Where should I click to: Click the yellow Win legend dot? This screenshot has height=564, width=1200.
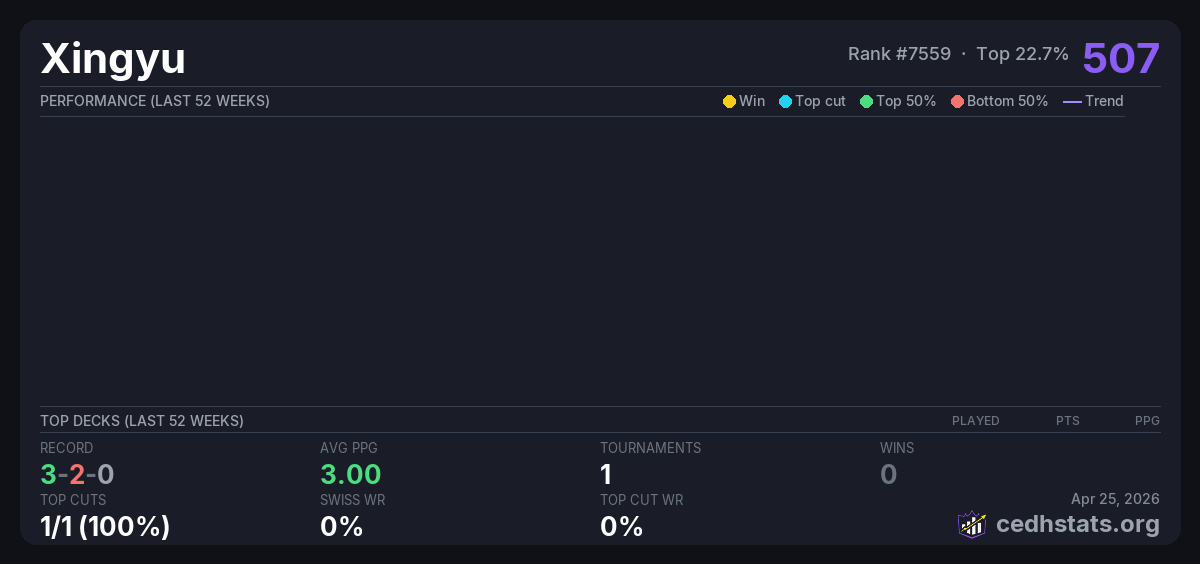point(729,101)
